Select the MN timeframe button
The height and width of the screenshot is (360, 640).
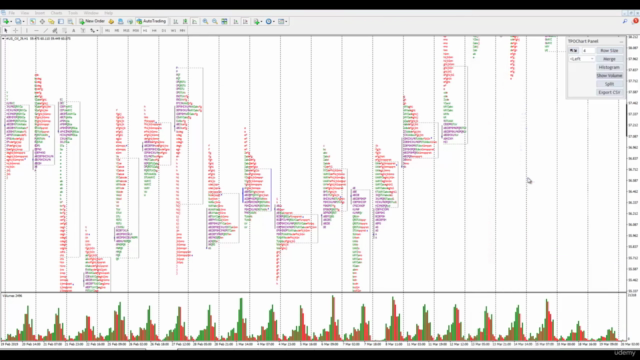pos(182,31)
